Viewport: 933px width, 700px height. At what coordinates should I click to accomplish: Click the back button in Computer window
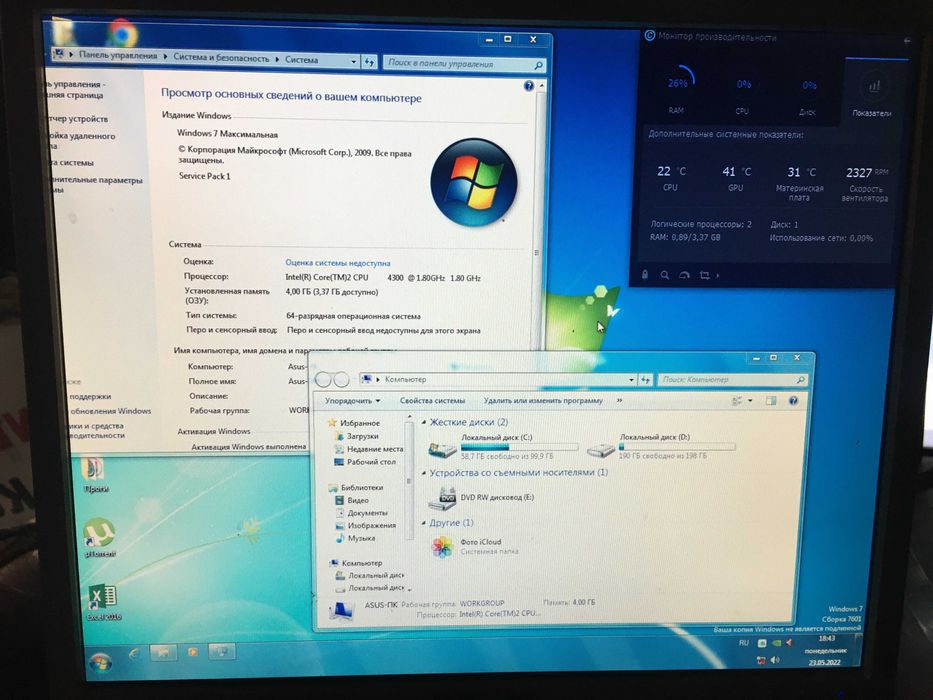click(x=323, y=379)
